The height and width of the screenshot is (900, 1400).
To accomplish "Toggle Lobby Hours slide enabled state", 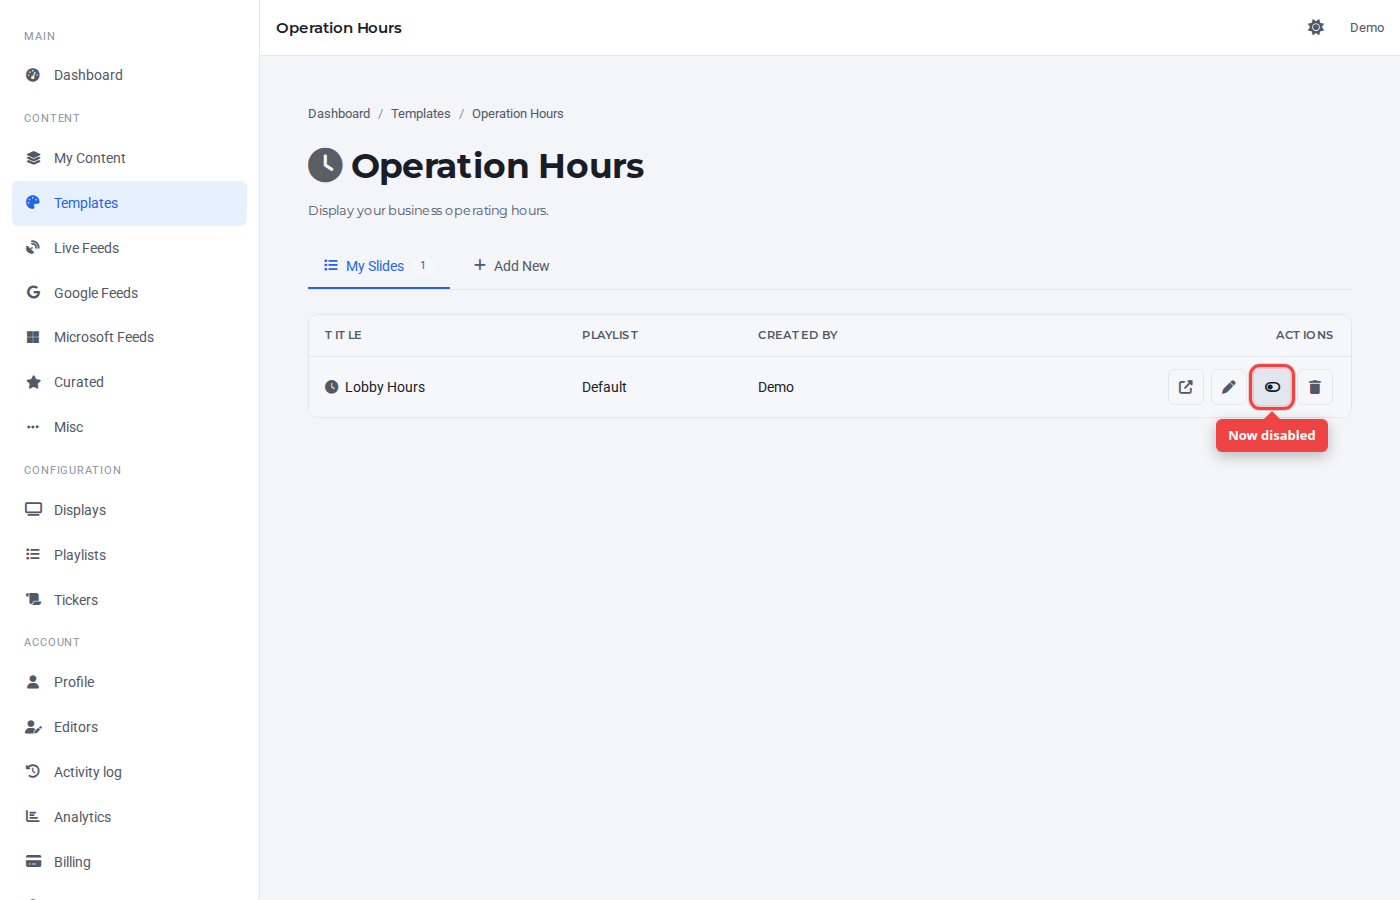I will click(x=1272, y=387).
